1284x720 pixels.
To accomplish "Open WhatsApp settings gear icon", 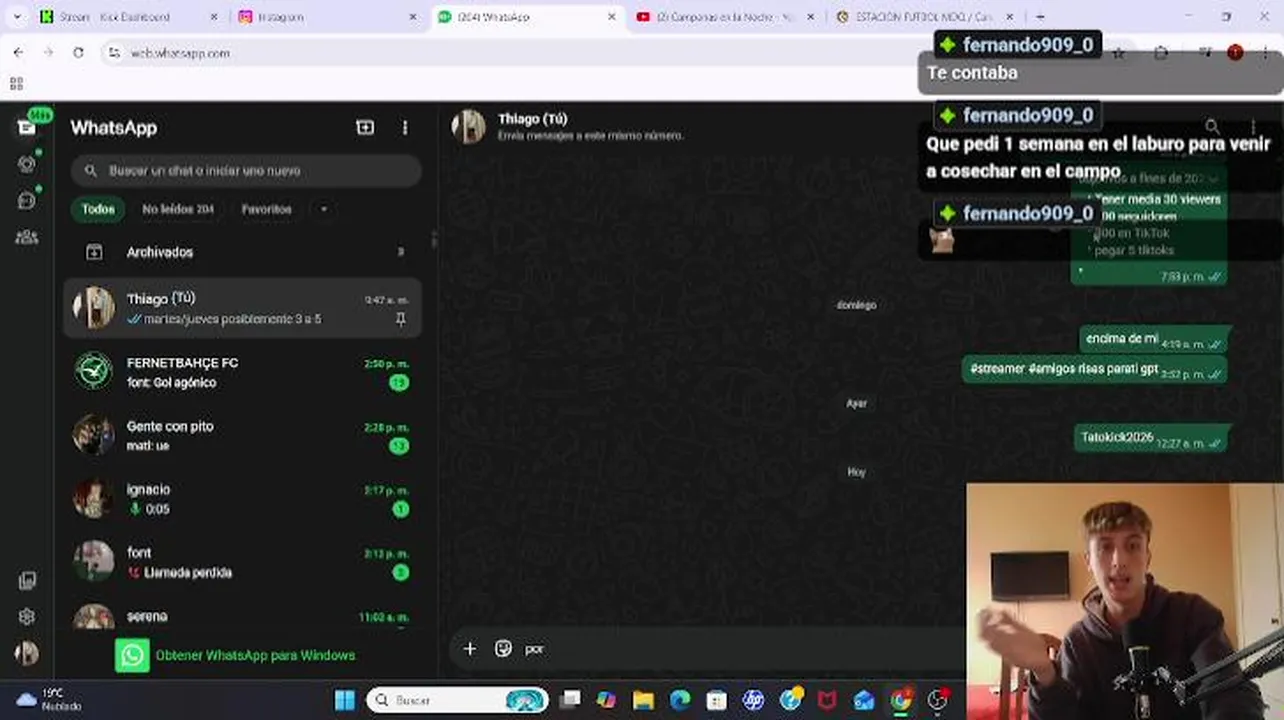I will (x=27, y=617).
